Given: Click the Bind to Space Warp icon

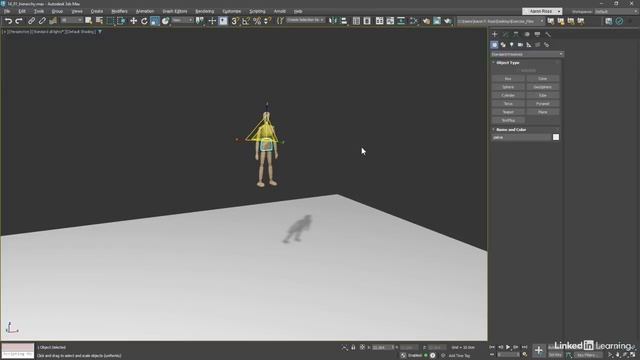Looking at the screenshot, I should pyautogui.click(x=53, y=21).
